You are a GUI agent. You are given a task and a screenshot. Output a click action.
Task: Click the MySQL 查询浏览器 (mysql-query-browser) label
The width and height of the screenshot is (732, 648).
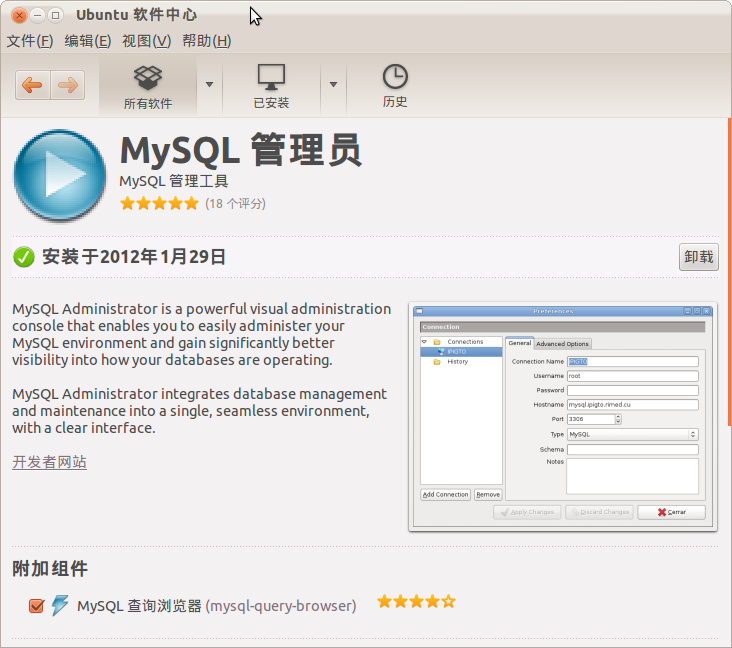[x=217, y=606]
